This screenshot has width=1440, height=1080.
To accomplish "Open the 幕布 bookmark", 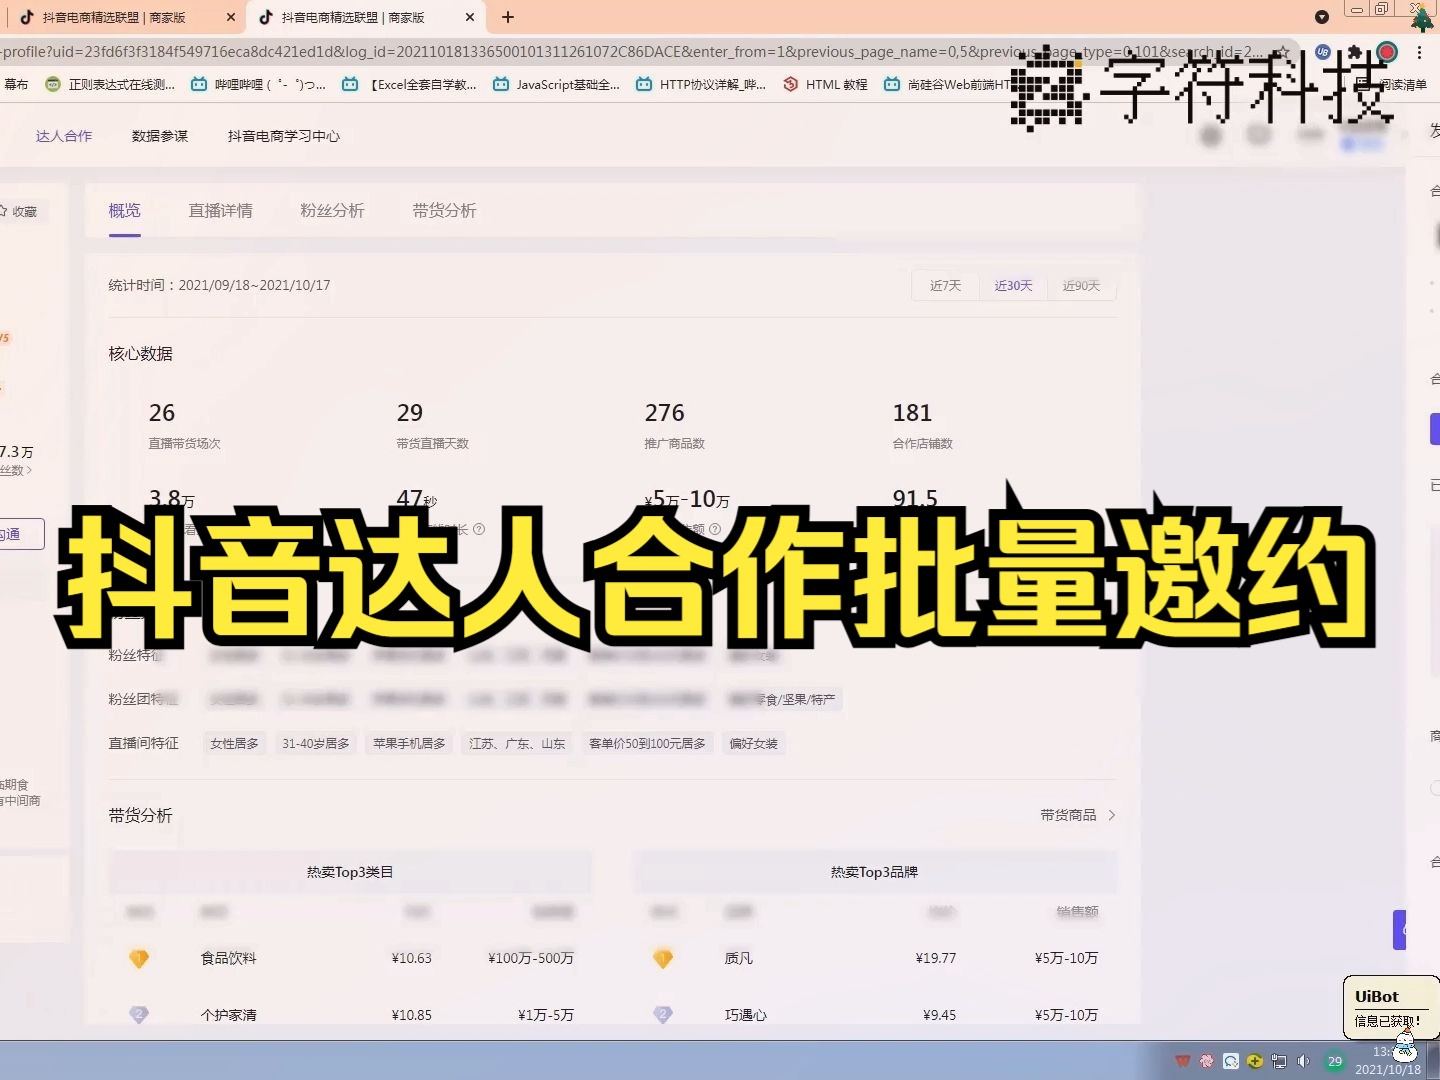I will (x=16, y=84).
